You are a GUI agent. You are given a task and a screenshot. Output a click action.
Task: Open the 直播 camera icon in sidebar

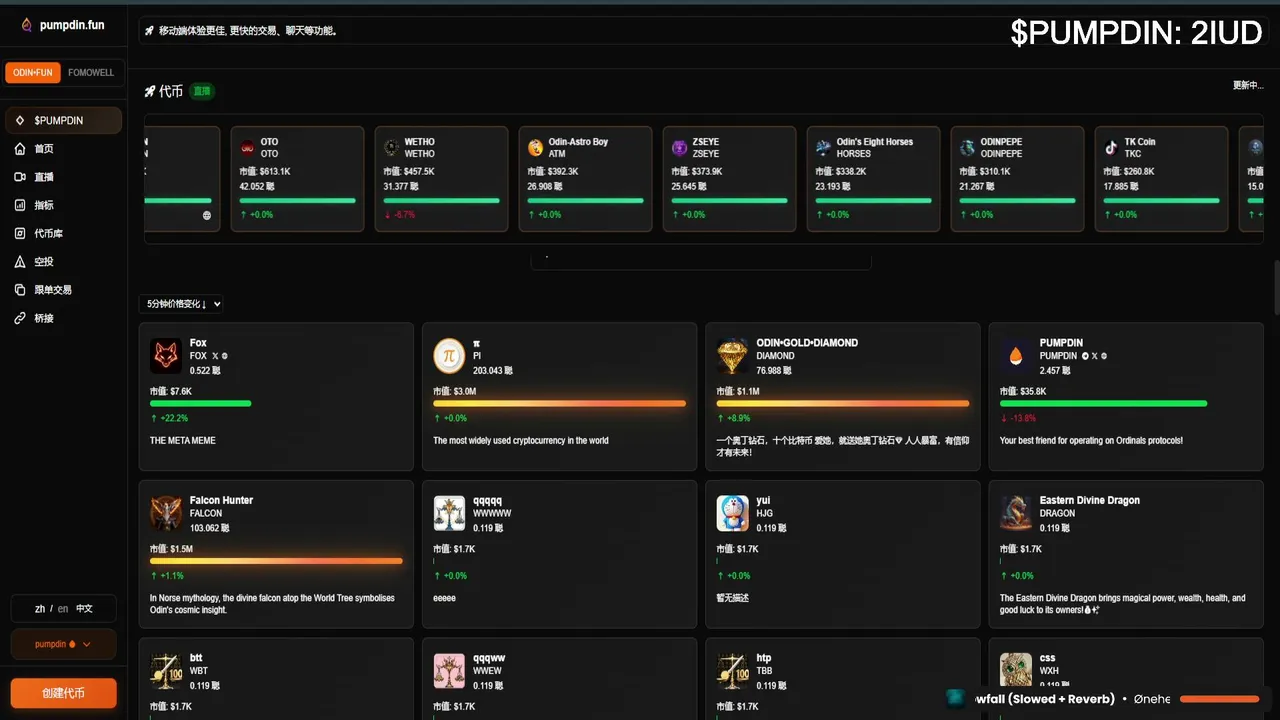[20, 177]
